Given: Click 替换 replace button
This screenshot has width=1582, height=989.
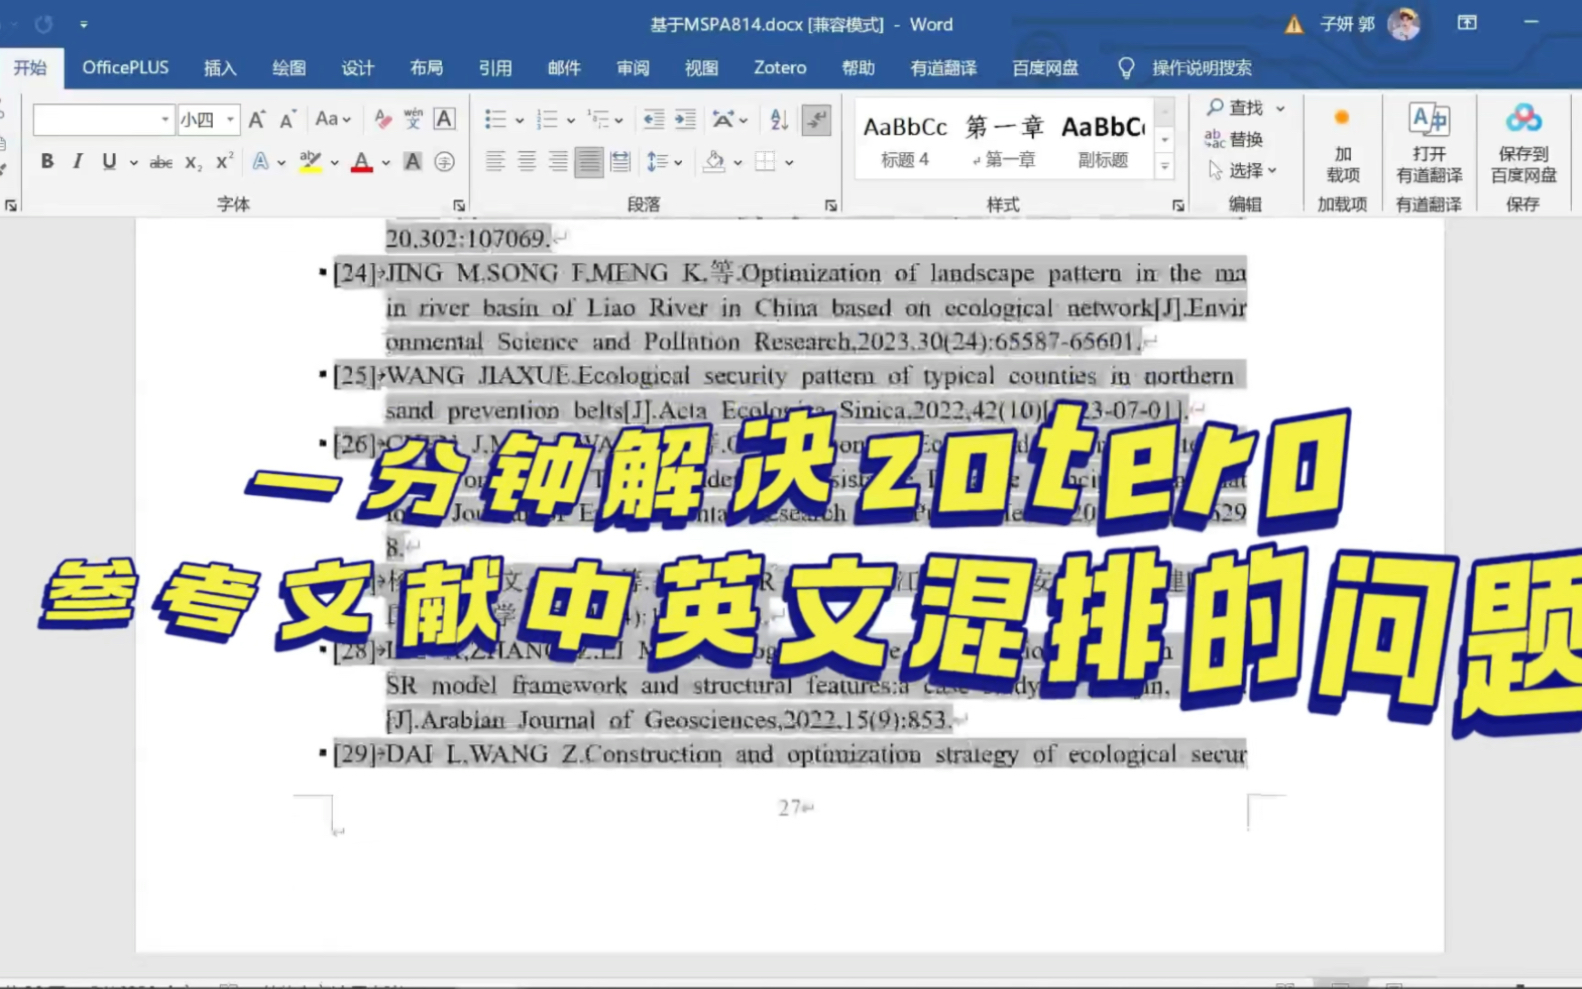Looking at the screenshot, I should tap(1235, 139).
